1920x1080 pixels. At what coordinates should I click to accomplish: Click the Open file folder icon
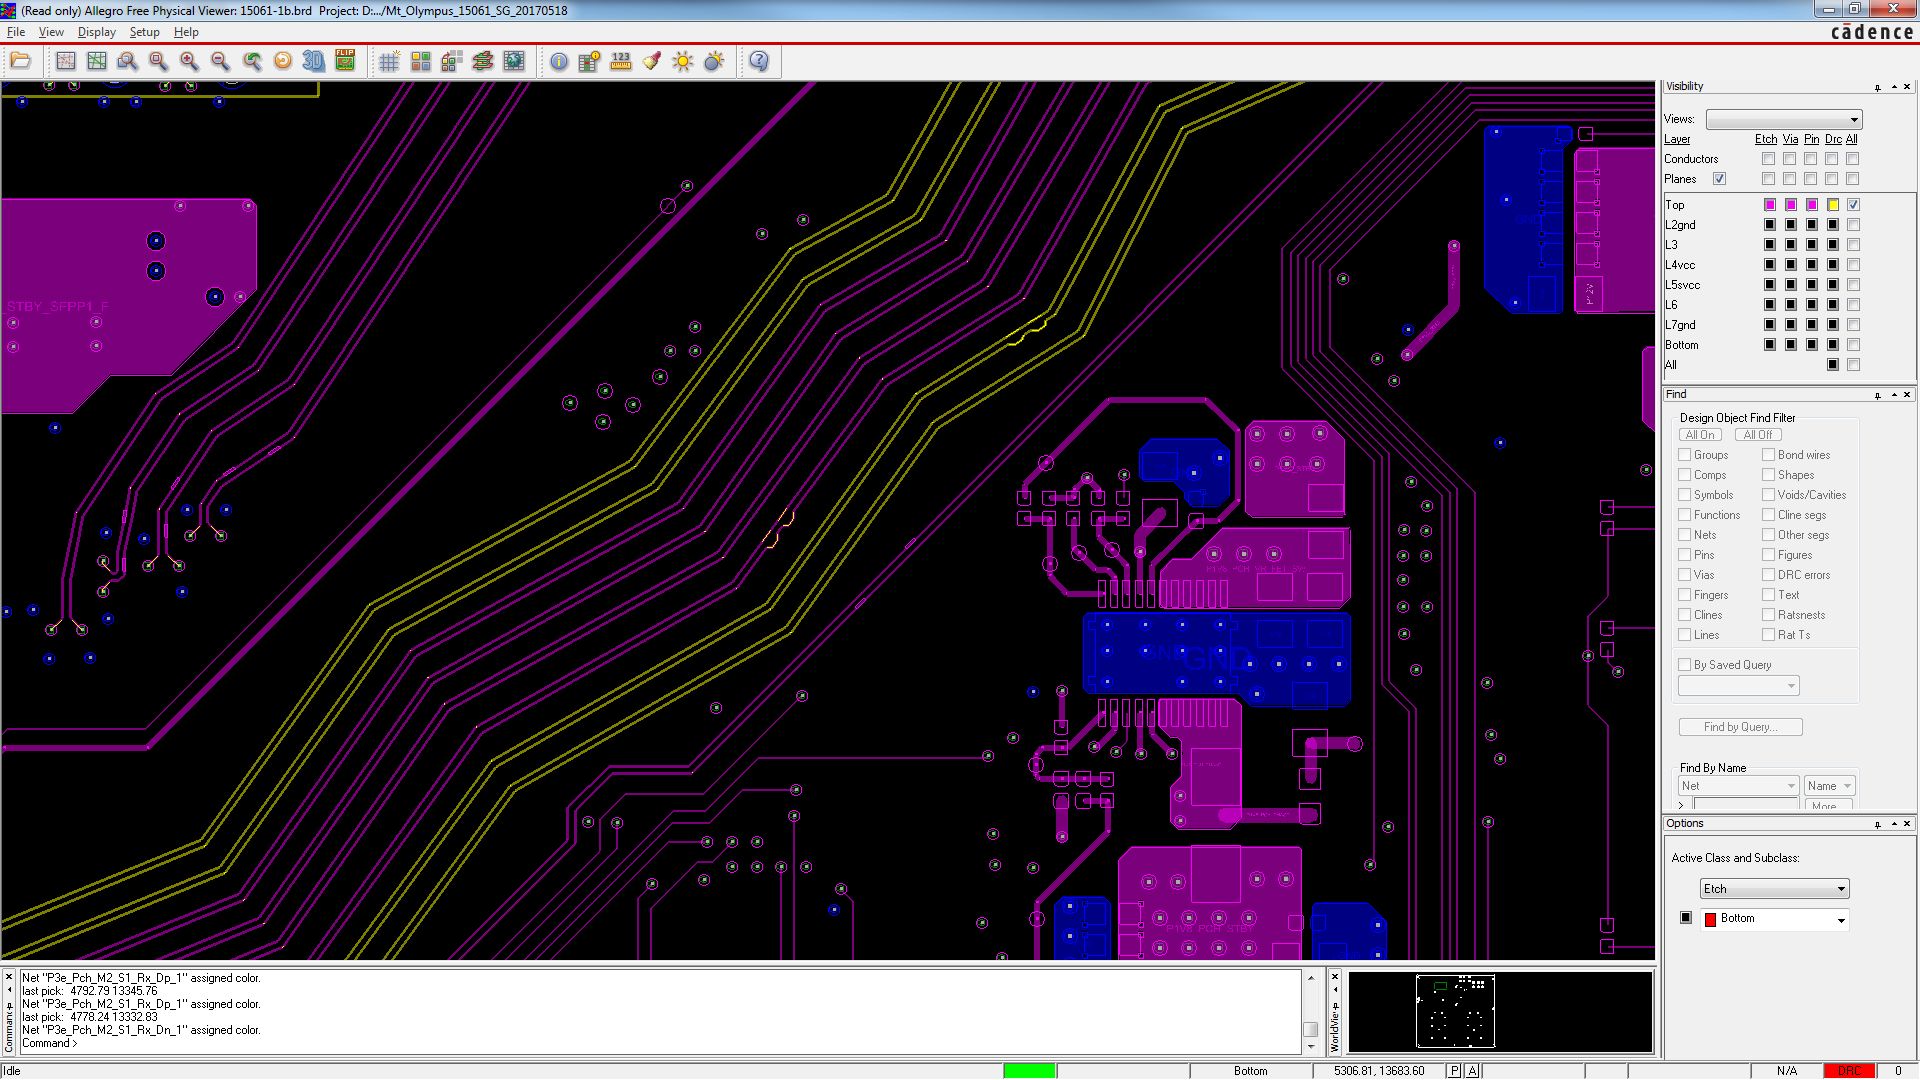click(x=20, y=62)
